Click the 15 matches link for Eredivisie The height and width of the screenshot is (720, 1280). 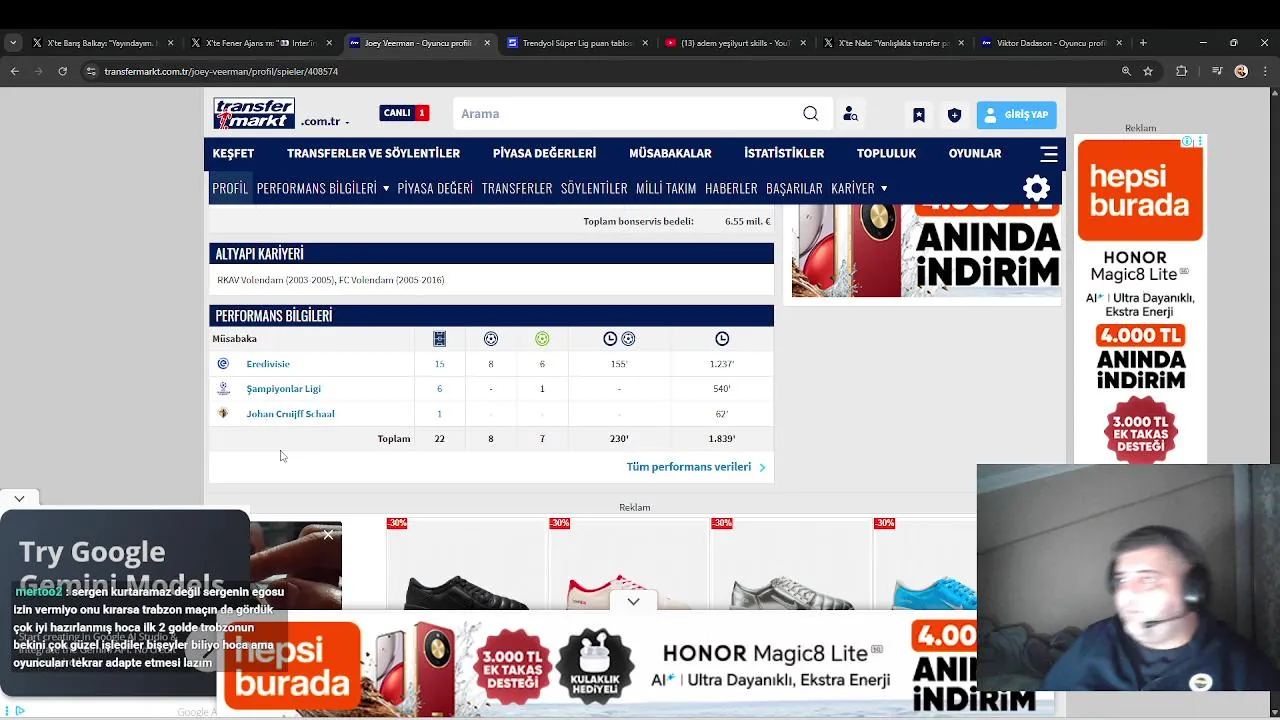(439, 364)
